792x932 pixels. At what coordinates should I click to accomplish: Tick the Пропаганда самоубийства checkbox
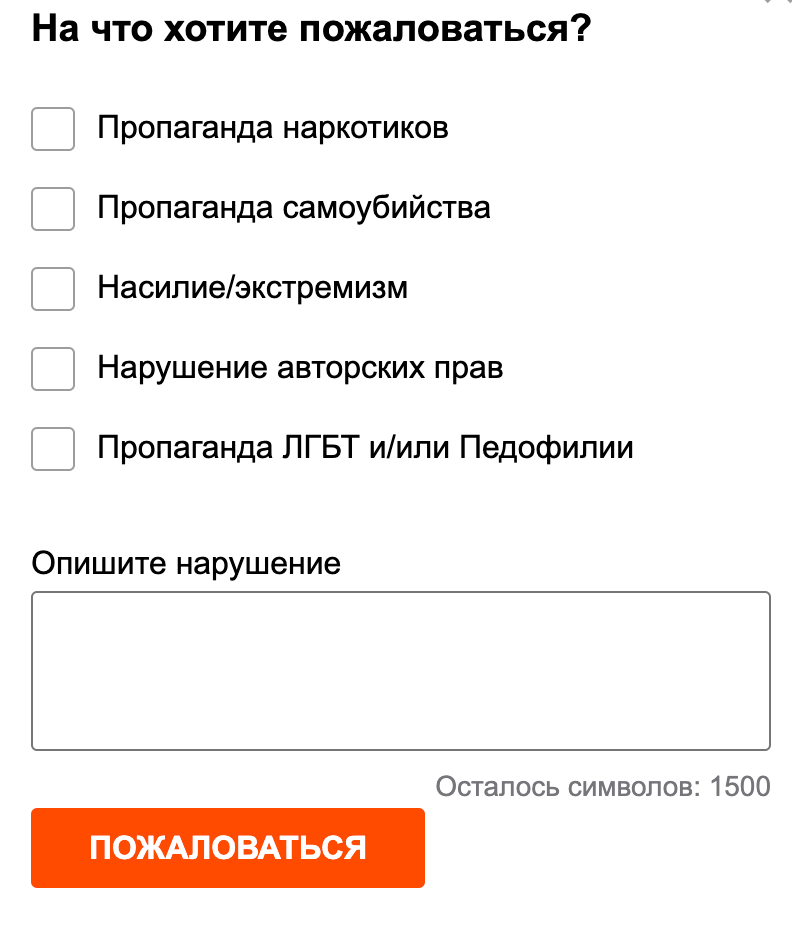point(53,209)
